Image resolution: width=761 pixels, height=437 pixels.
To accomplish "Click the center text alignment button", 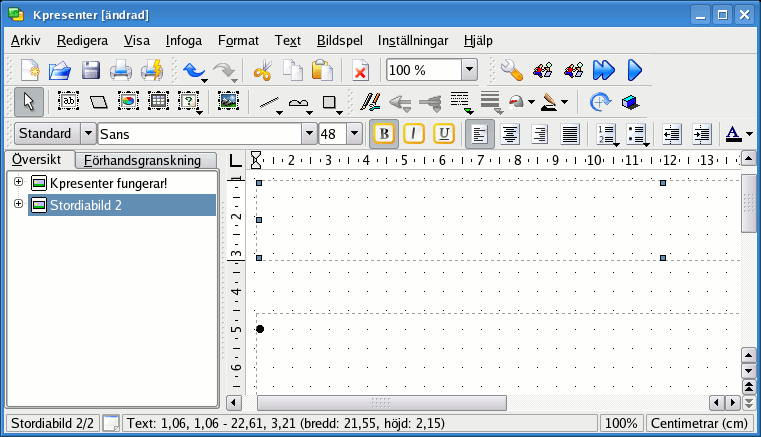I will click(510, 133).
